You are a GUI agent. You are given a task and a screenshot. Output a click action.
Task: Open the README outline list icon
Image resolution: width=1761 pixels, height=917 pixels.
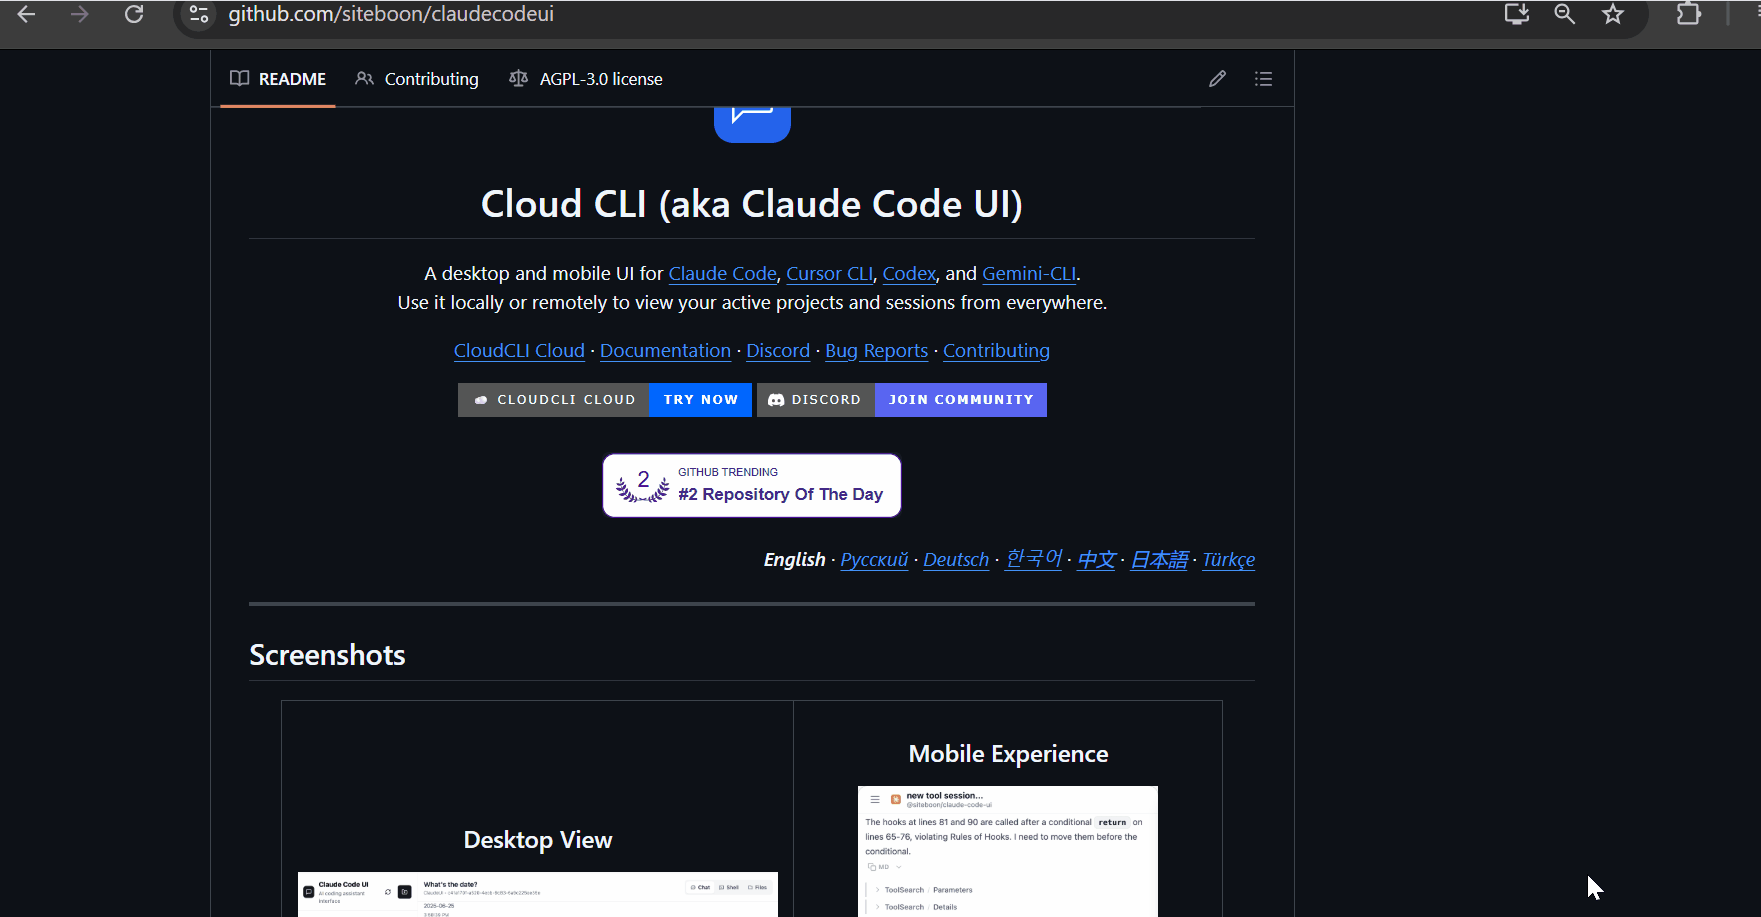pyautogui.click(x=1264, y=79)
